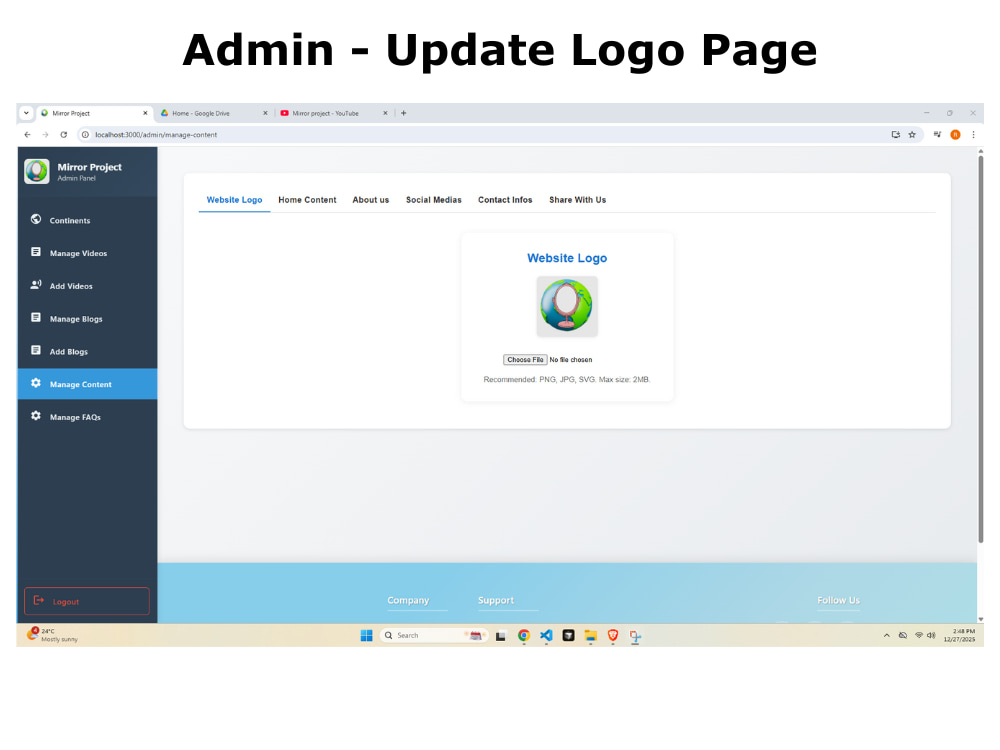Open a new browser tab with plus

[404, 113]
